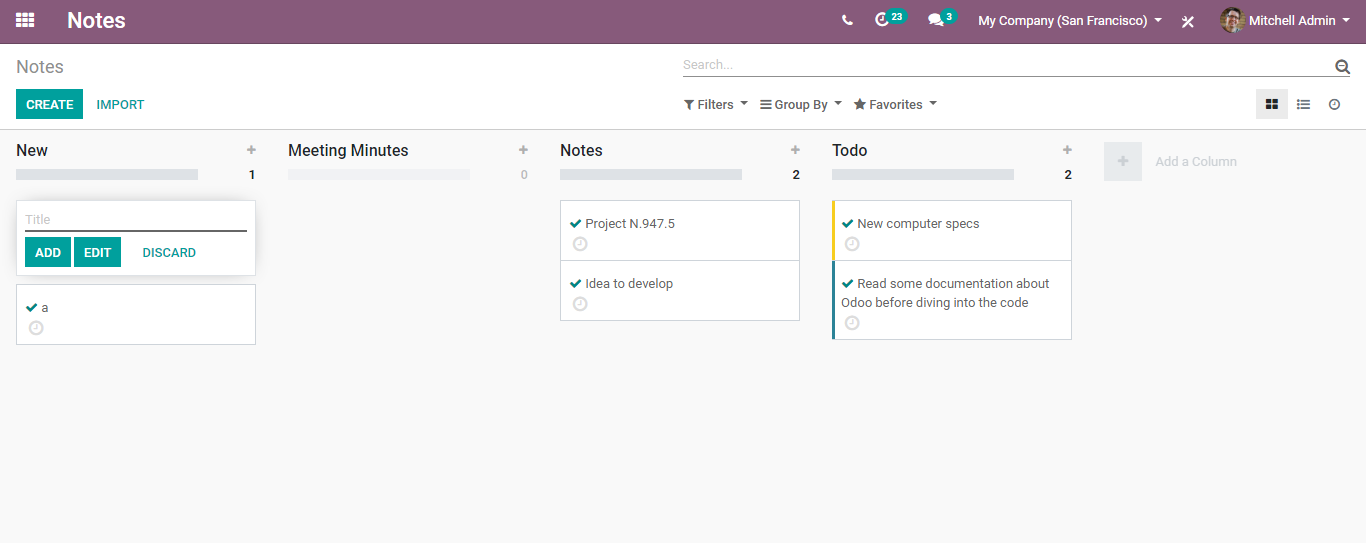Click activity clock on New computer specs card
This screenshot has width=1366, height=543.
[852, 244]
